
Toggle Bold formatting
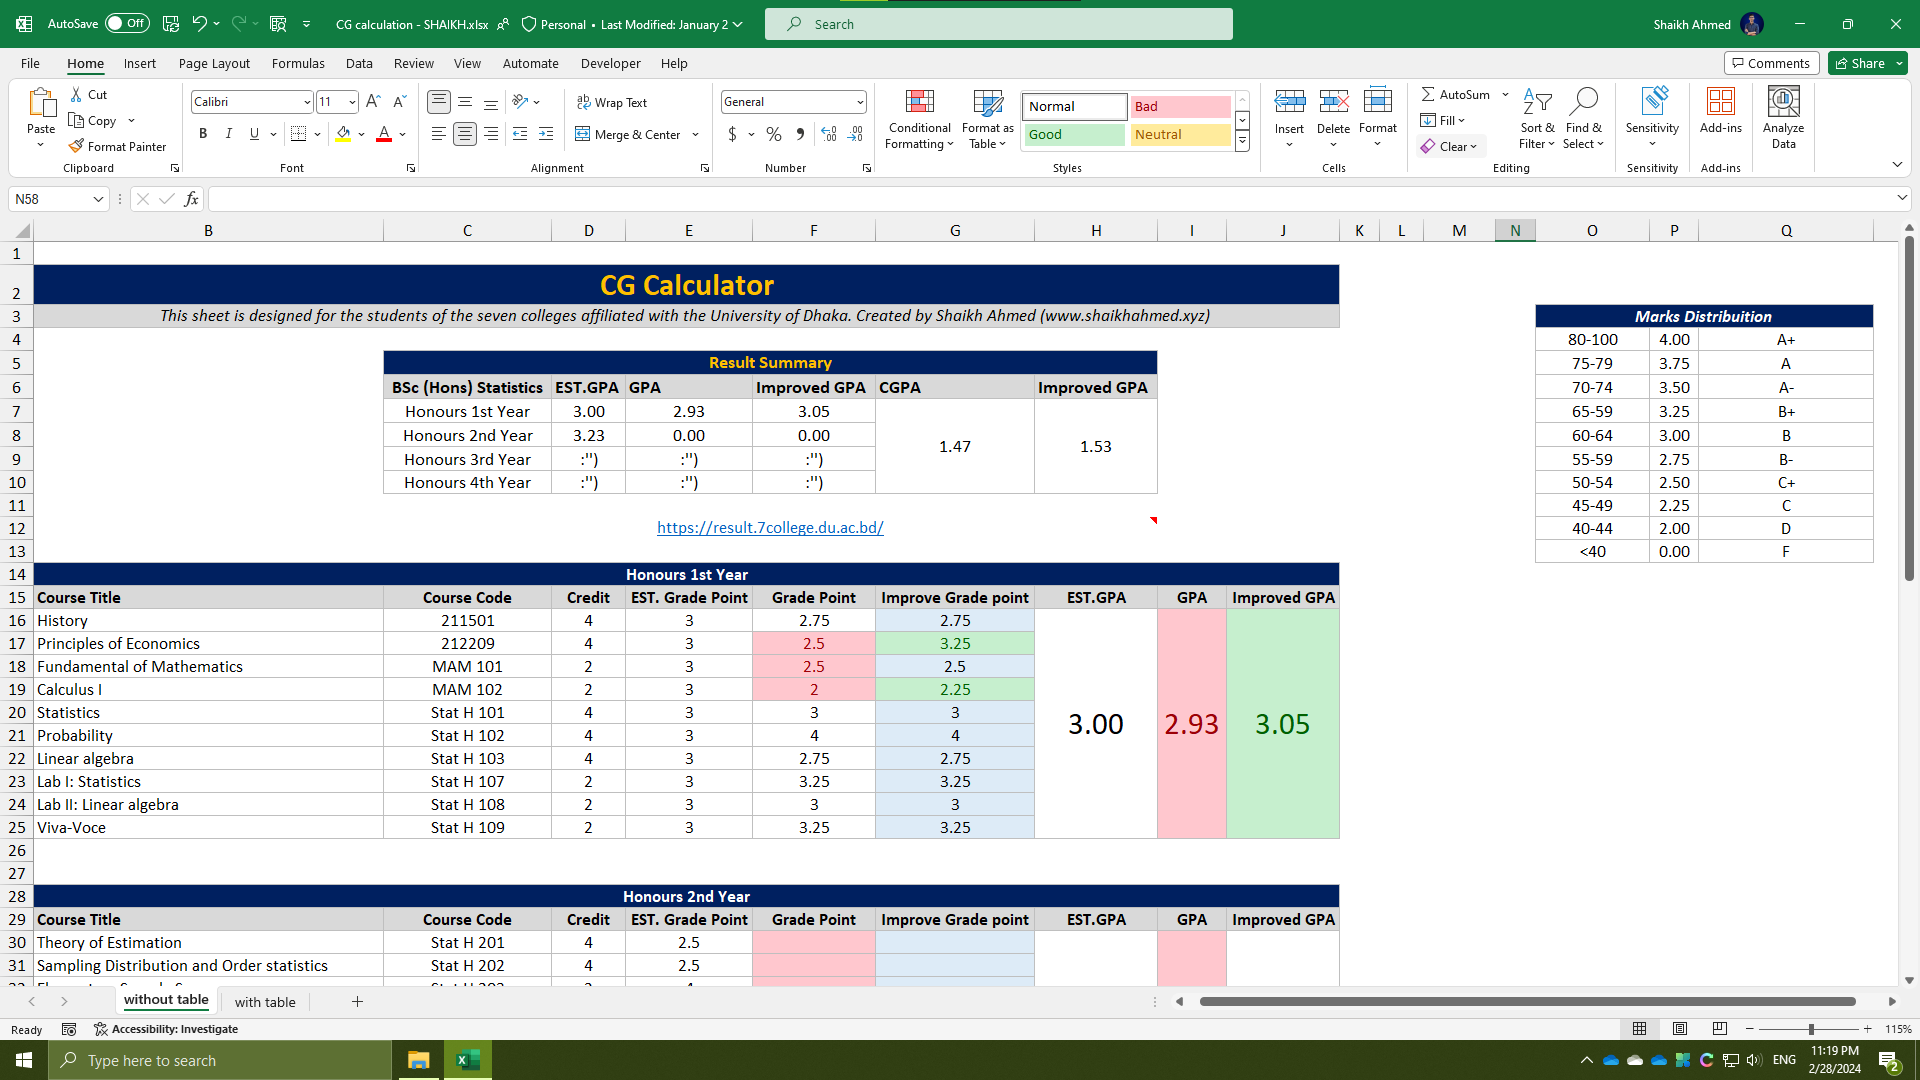point(203,134)
